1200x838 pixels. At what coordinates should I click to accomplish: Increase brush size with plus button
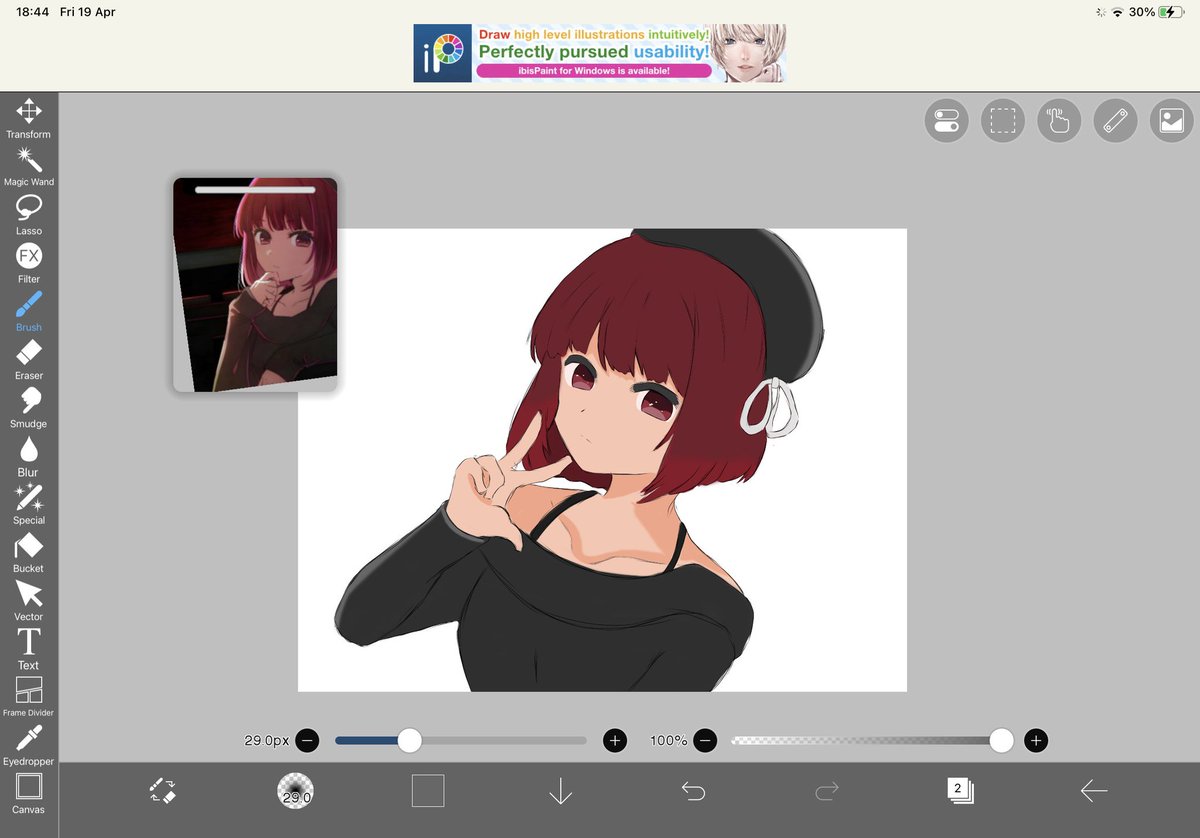pos(615,740)
